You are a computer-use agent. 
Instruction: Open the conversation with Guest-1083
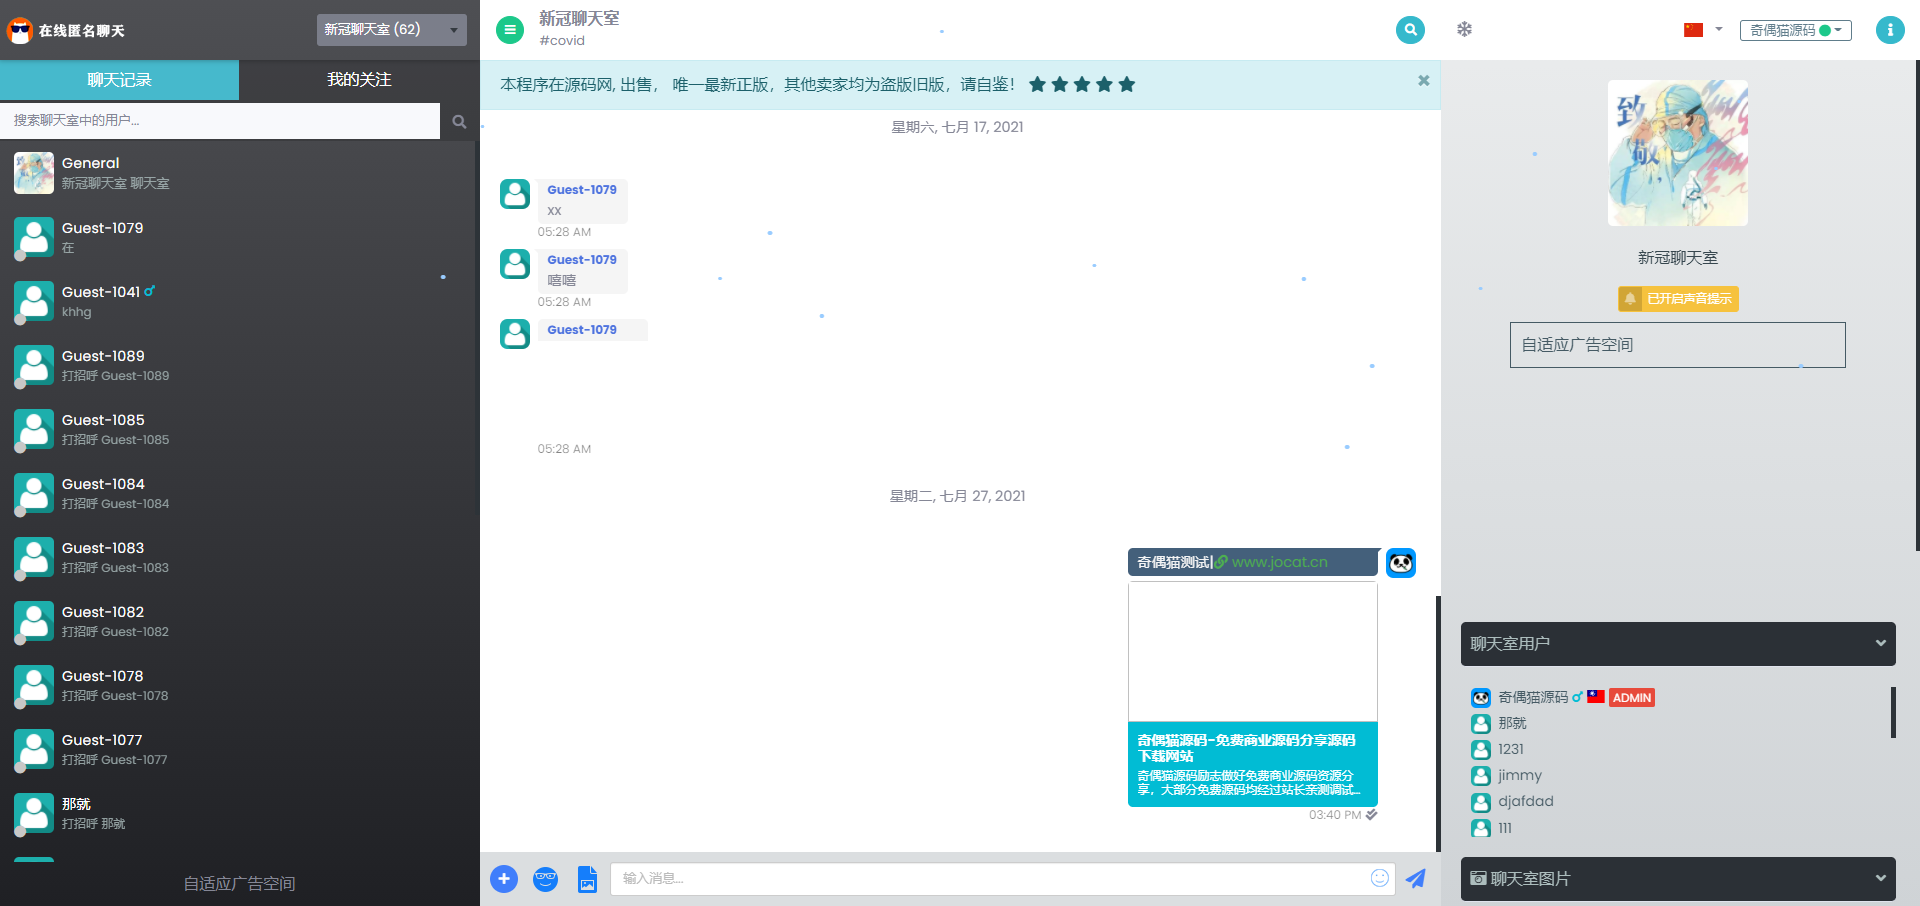(x=239, y=558)
